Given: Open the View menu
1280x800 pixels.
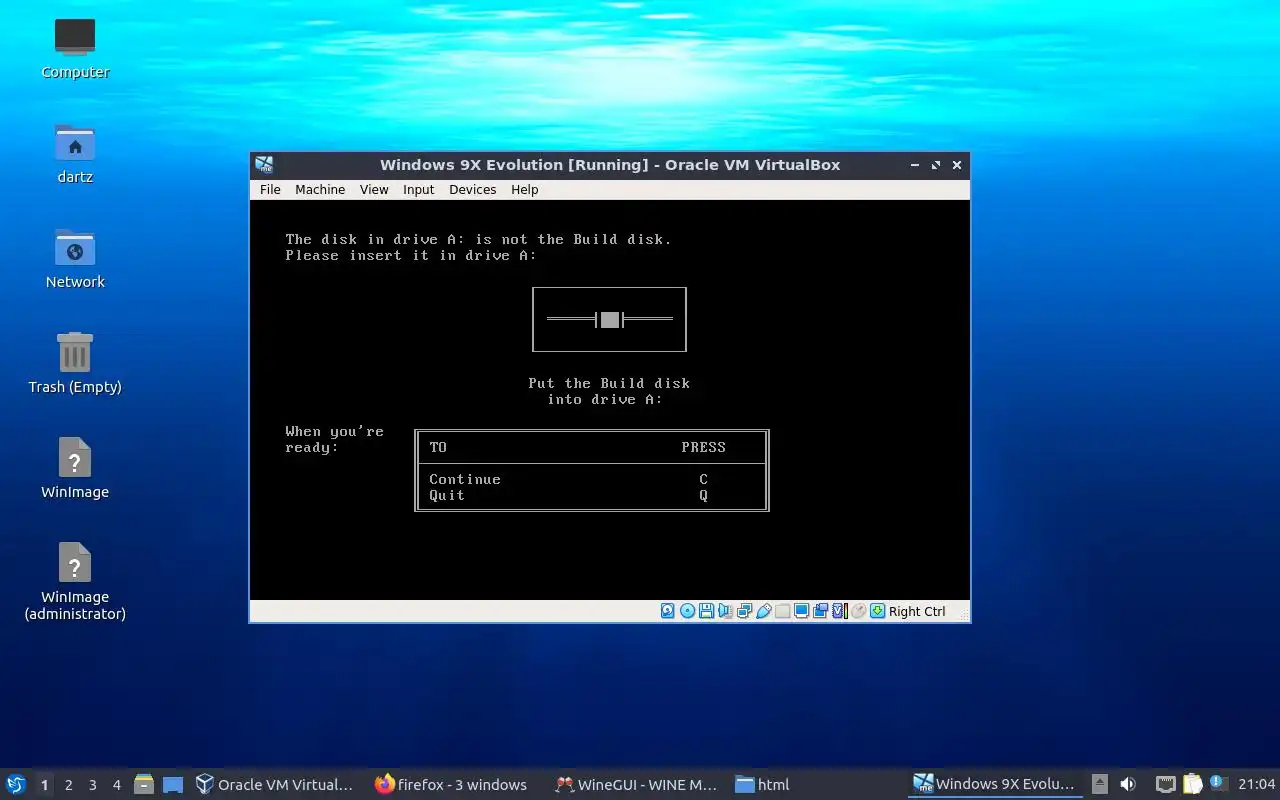Looking at the screenshot, I should 374,190.
